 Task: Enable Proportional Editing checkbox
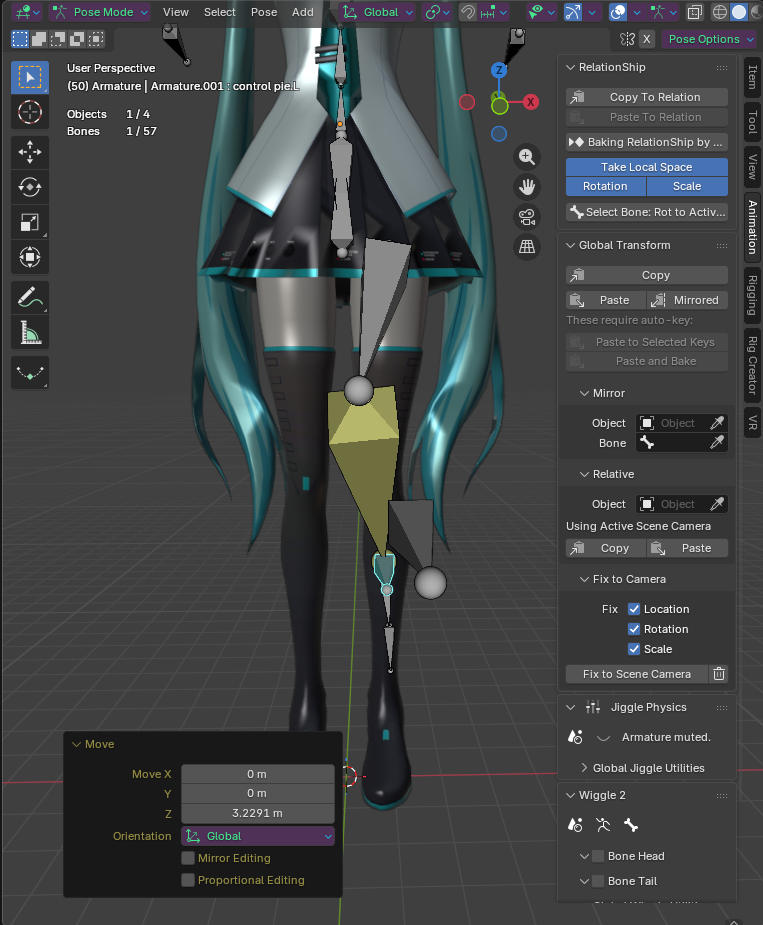pos(188,880)
